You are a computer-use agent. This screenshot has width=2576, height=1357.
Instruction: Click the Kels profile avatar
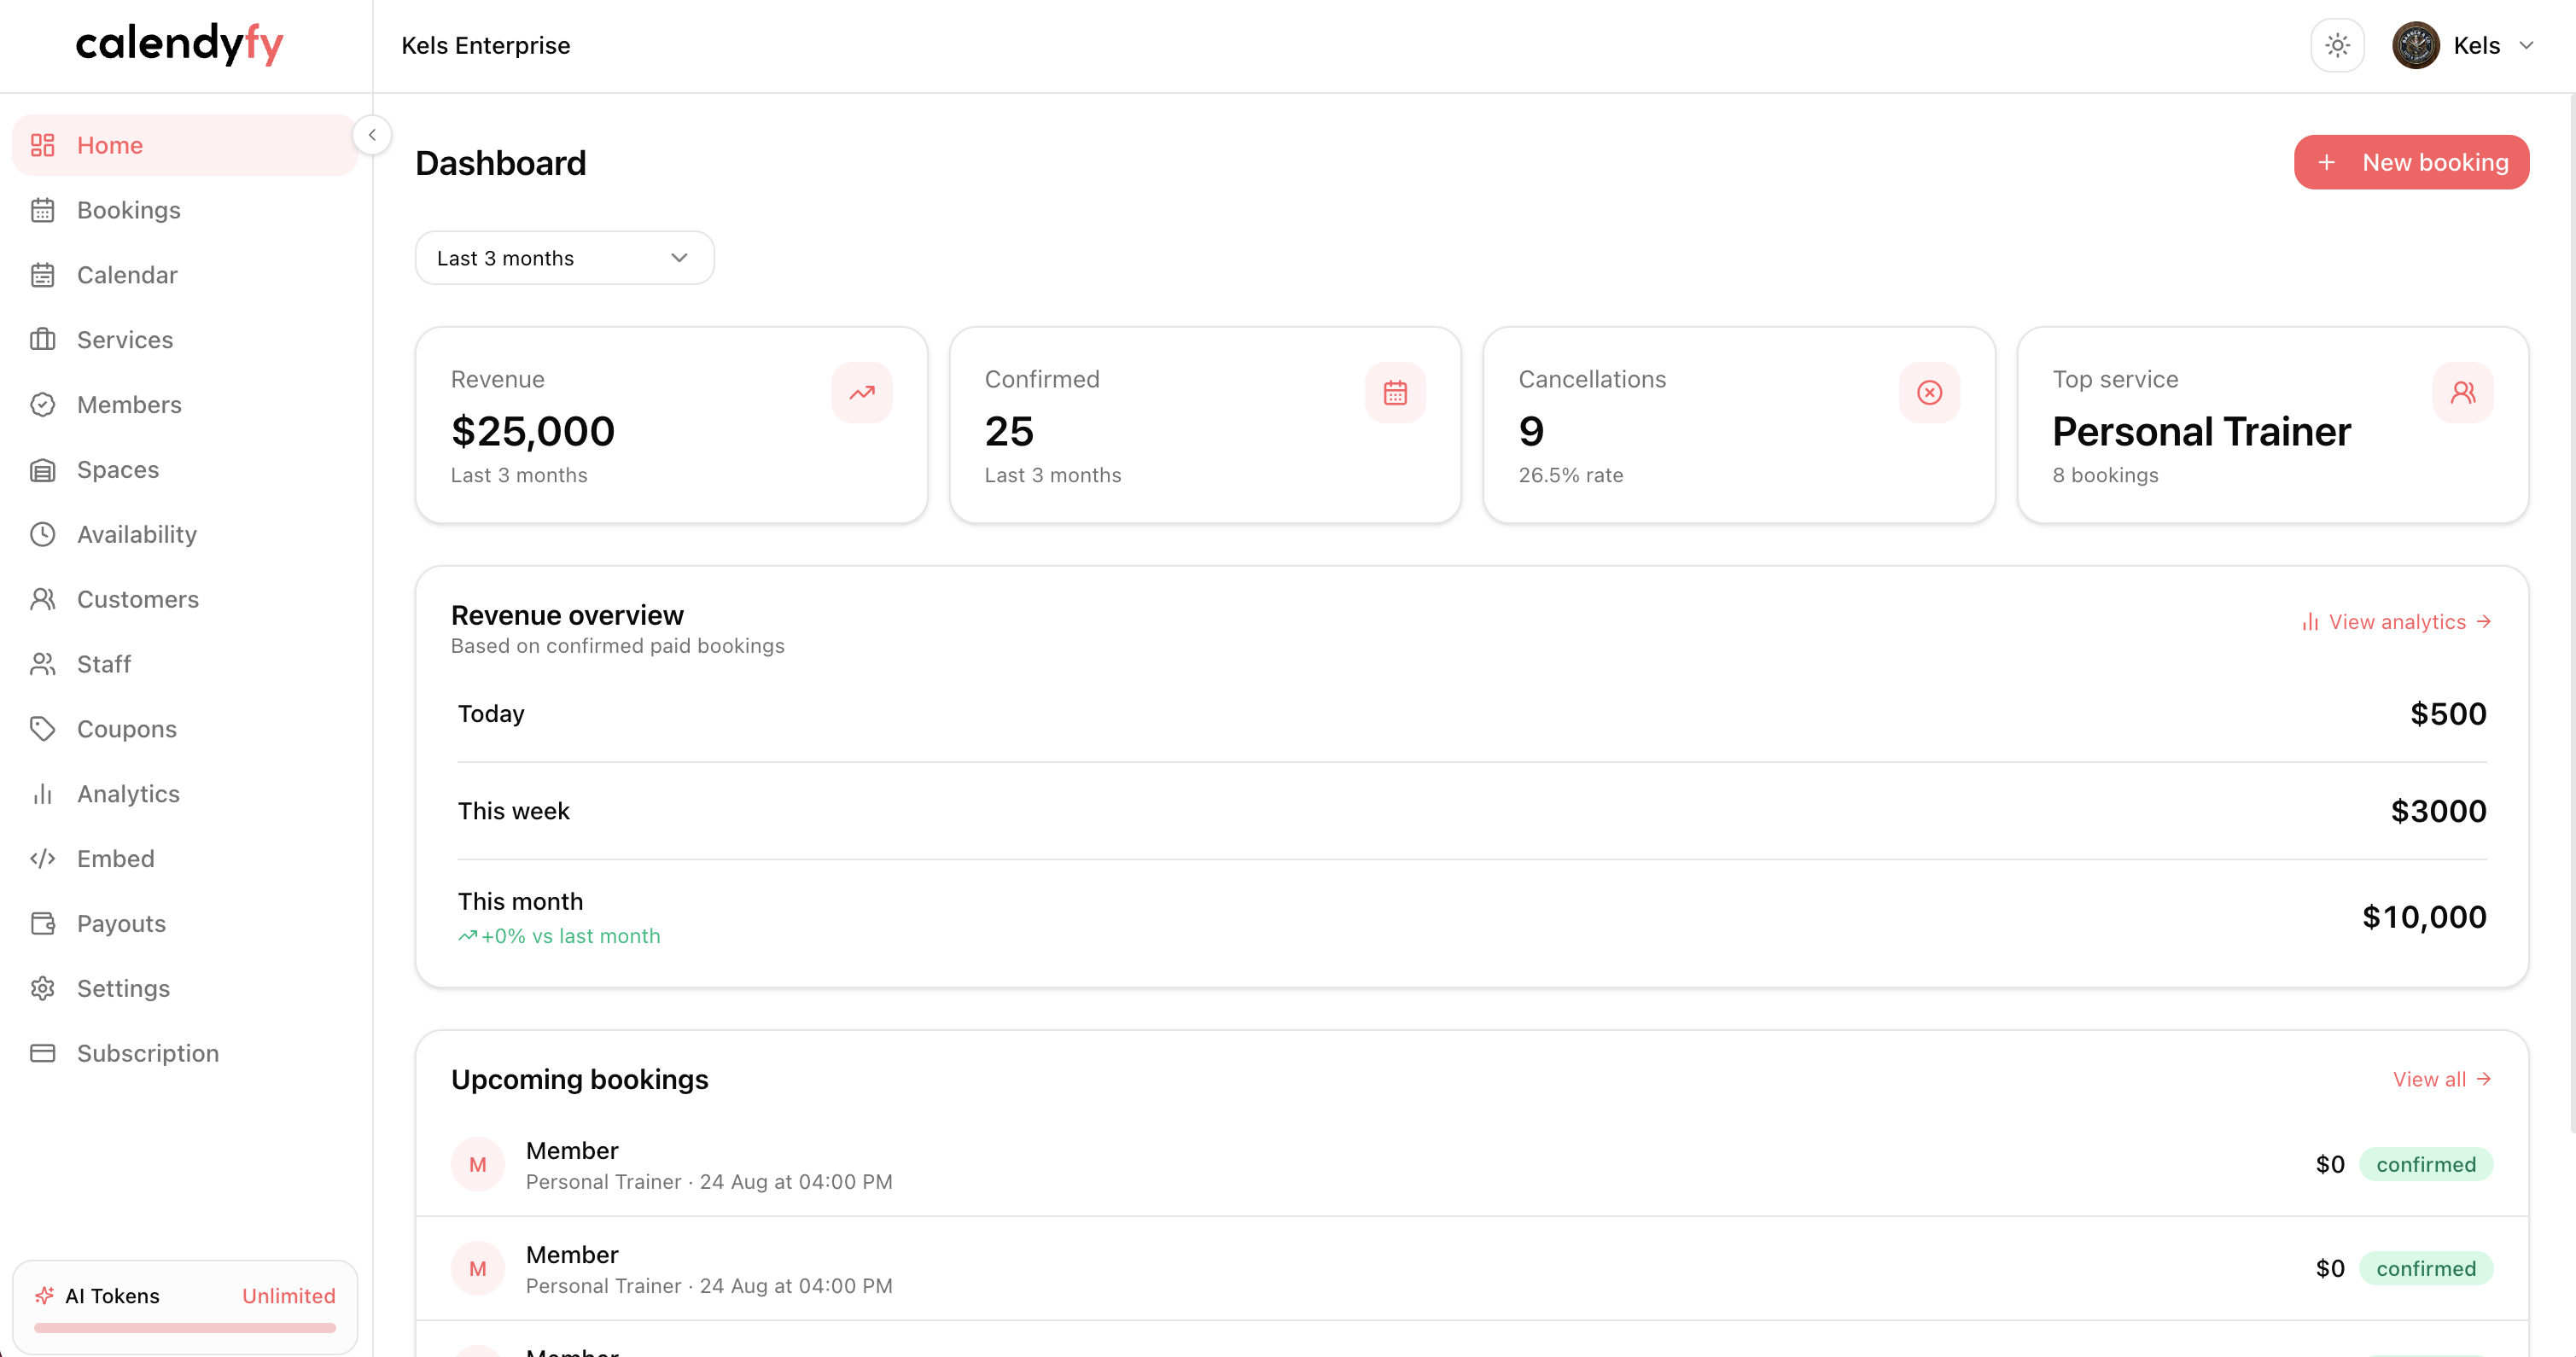[2415, 46]
